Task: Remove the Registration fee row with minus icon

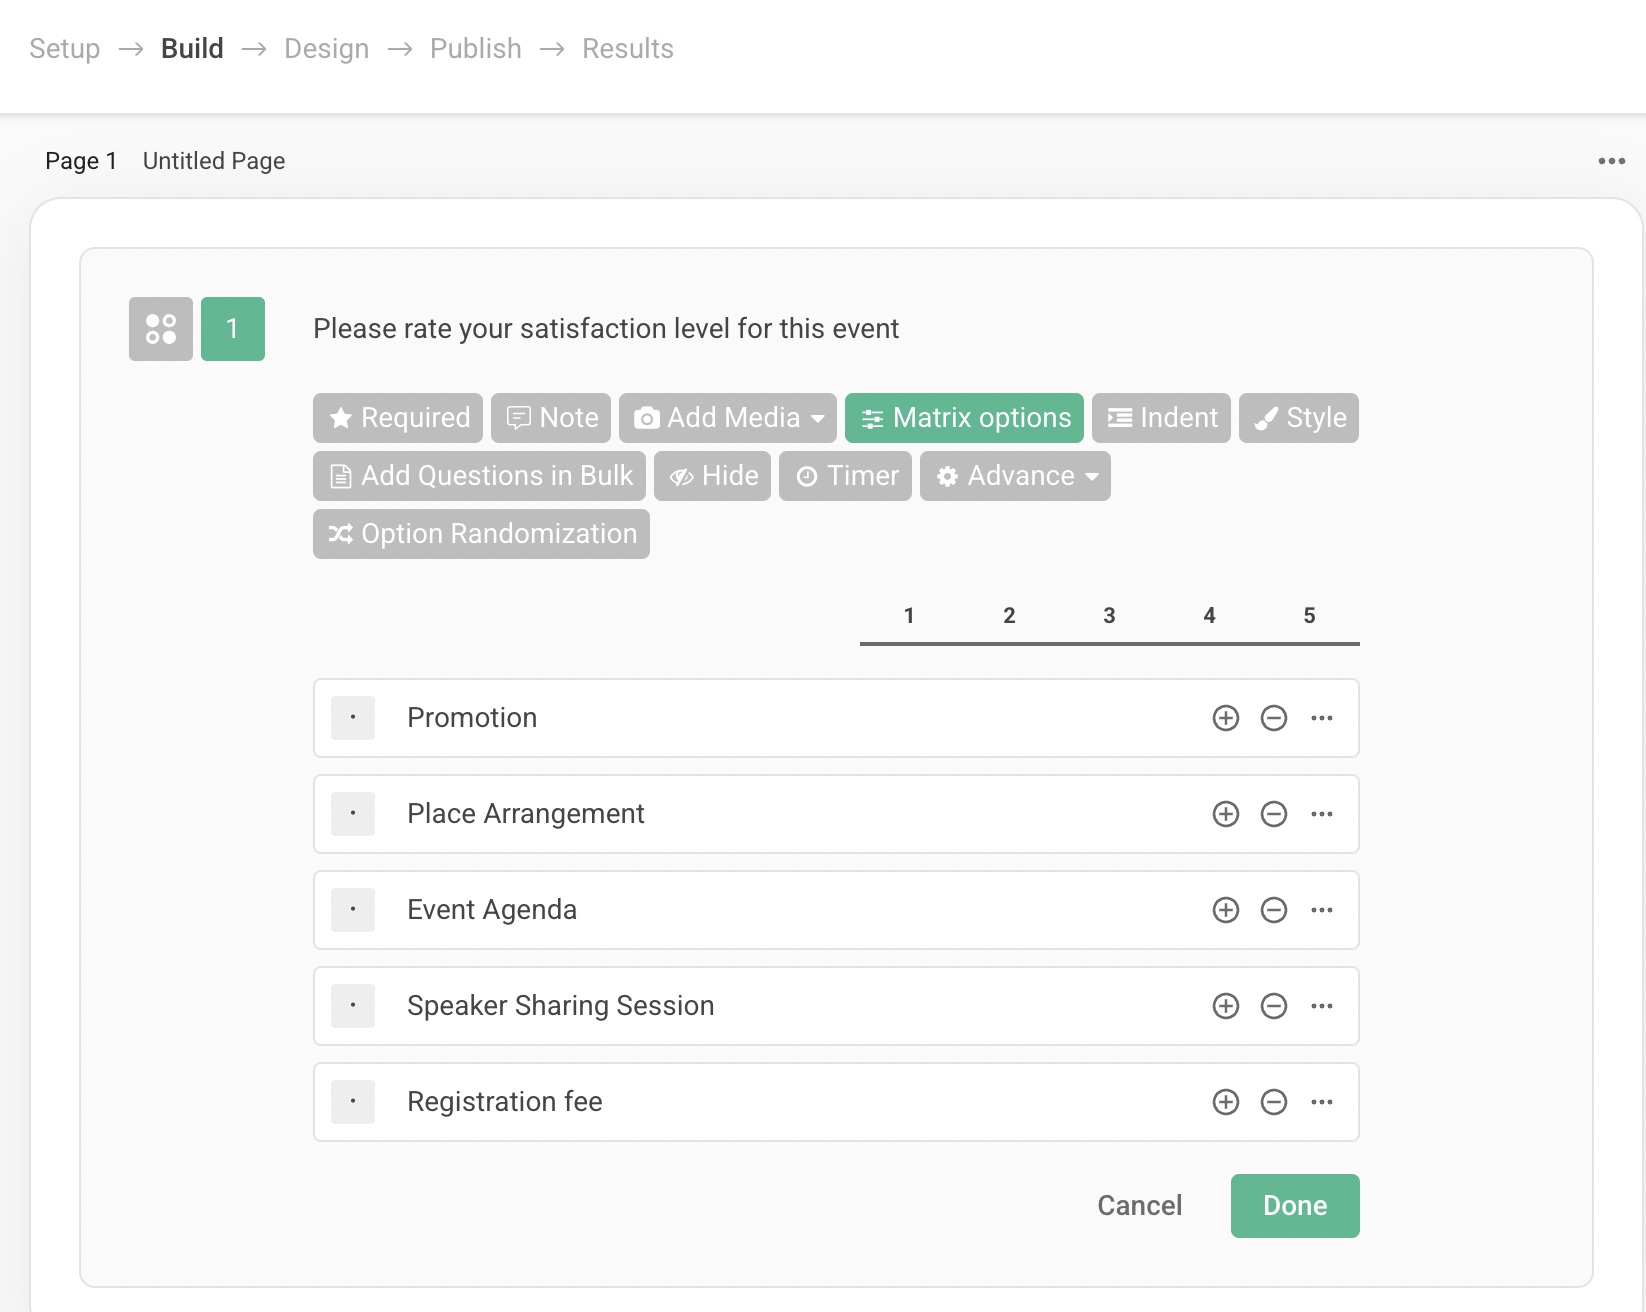Action: click(x=1274, y=1102)
